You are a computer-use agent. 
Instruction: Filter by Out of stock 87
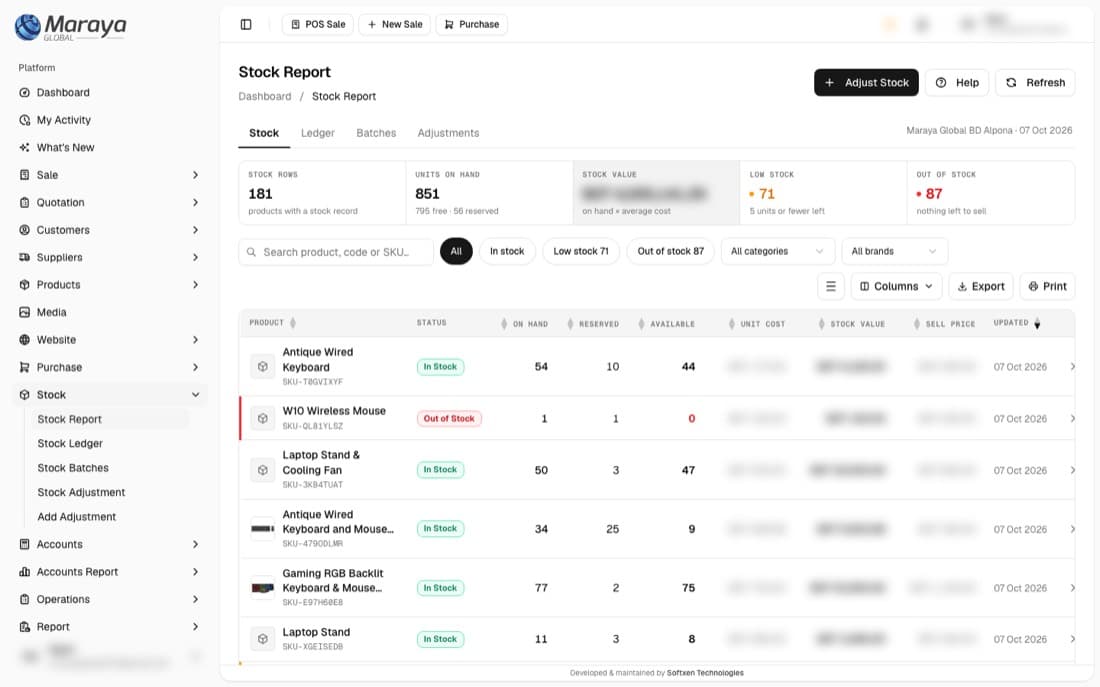point(671,251)
